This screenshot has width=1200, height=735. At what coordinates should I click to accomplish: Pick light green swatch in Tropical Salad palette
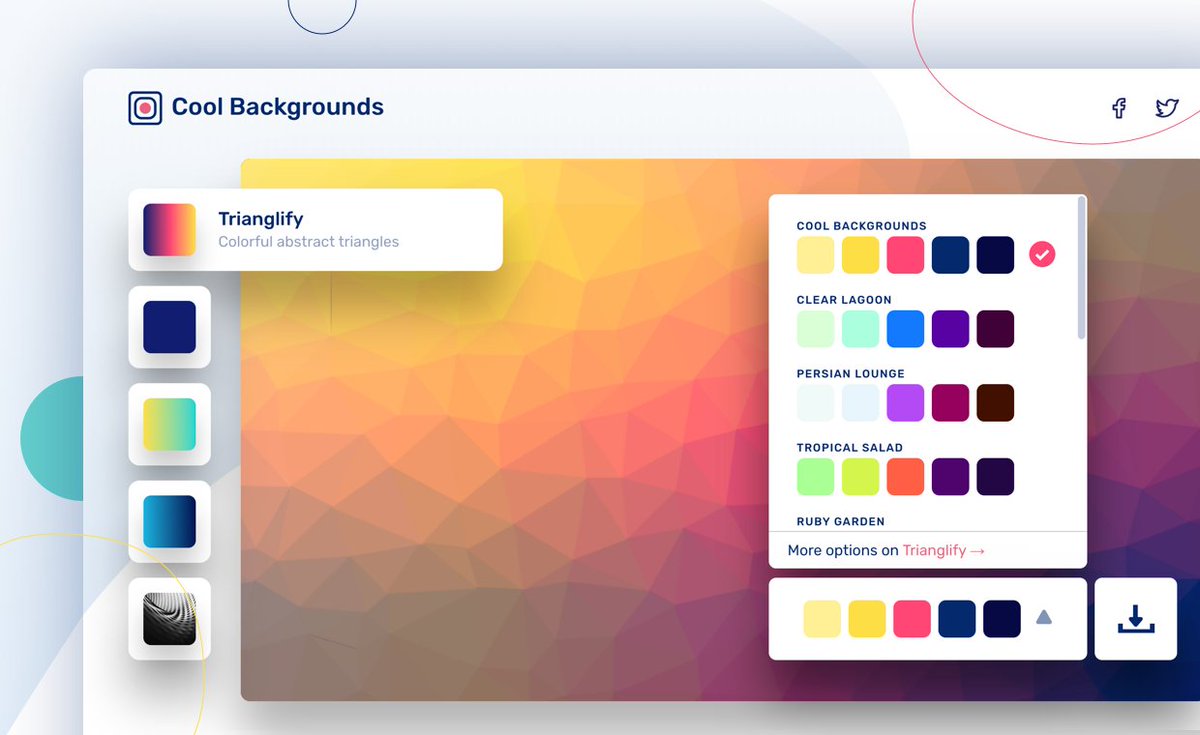coord(816,477)
